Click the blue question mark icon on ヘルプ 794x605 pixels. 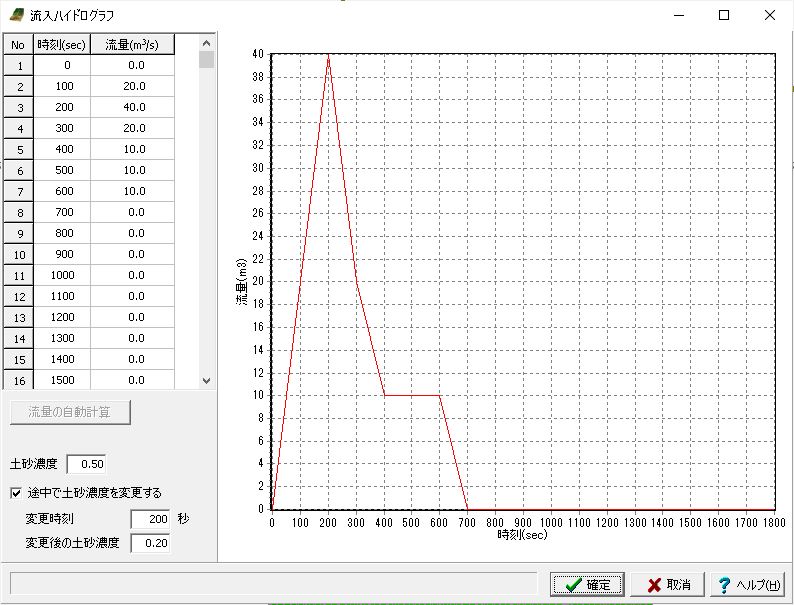[x=725, y=585]
